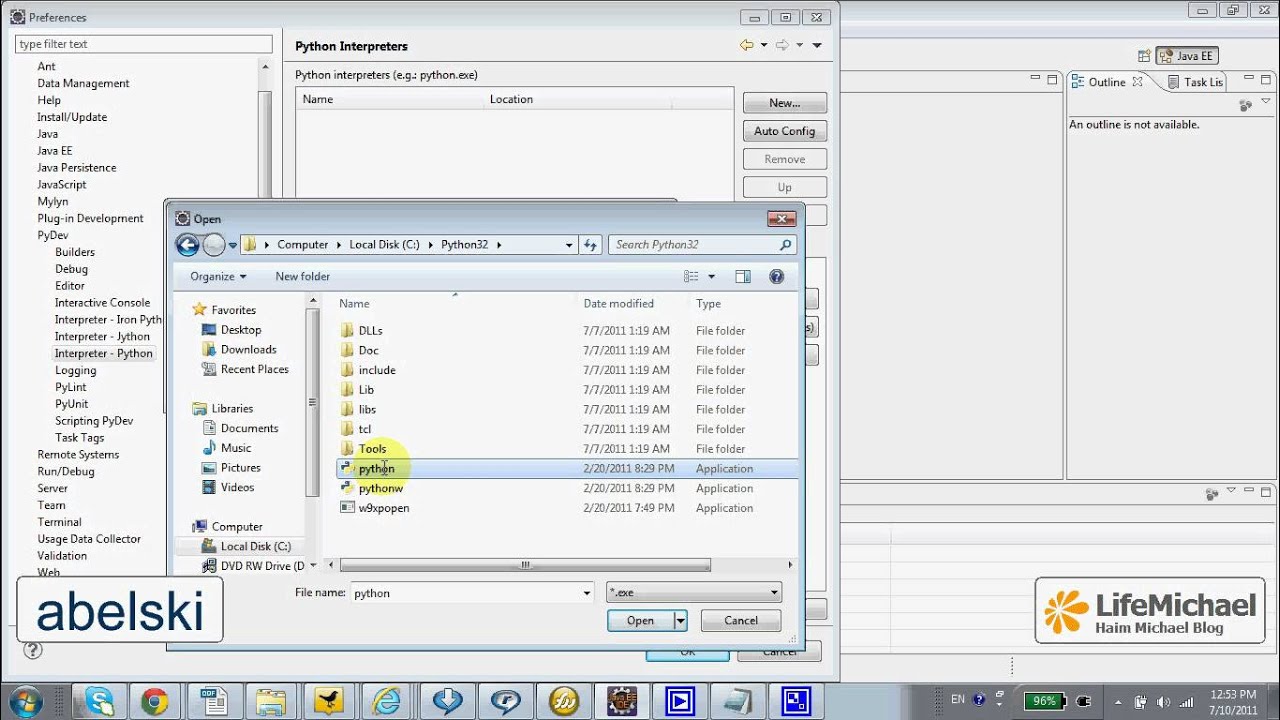Click Cancel in the Open dialog
Image resolution: width=1280 pixels, height=720 pixels.
(x=741, y=621)
